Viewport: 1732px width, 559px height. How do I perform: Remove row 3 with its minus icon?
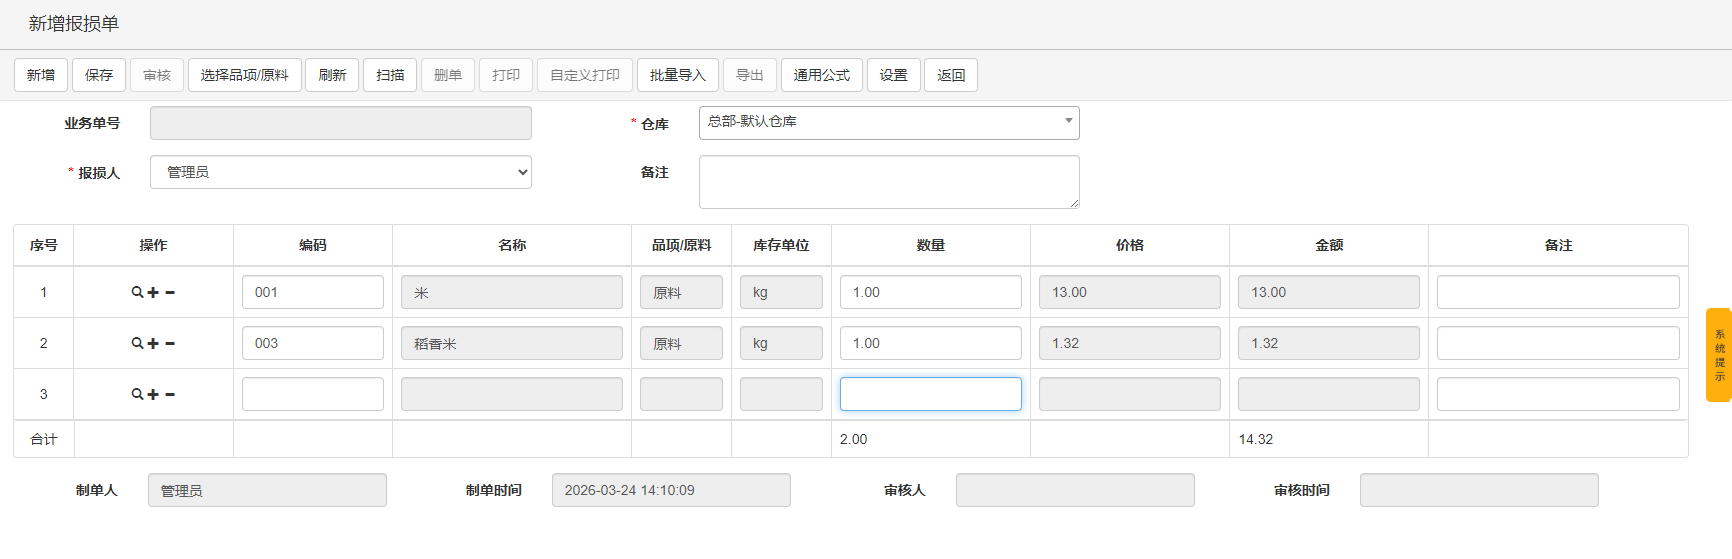point(170,395)
